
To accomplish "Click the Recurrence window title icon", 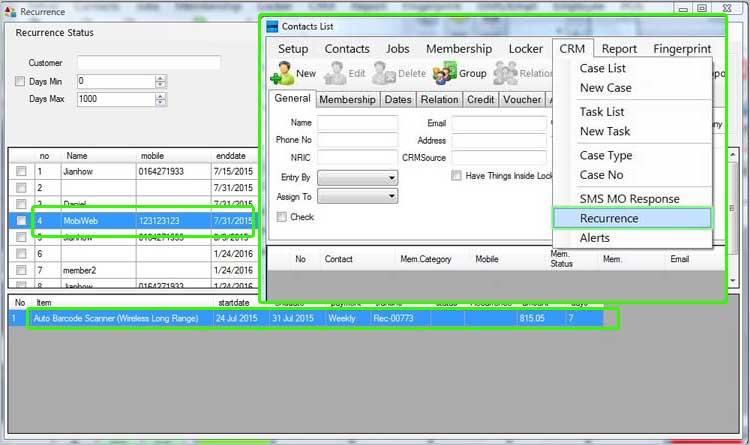I will click(x=10, y=11).
